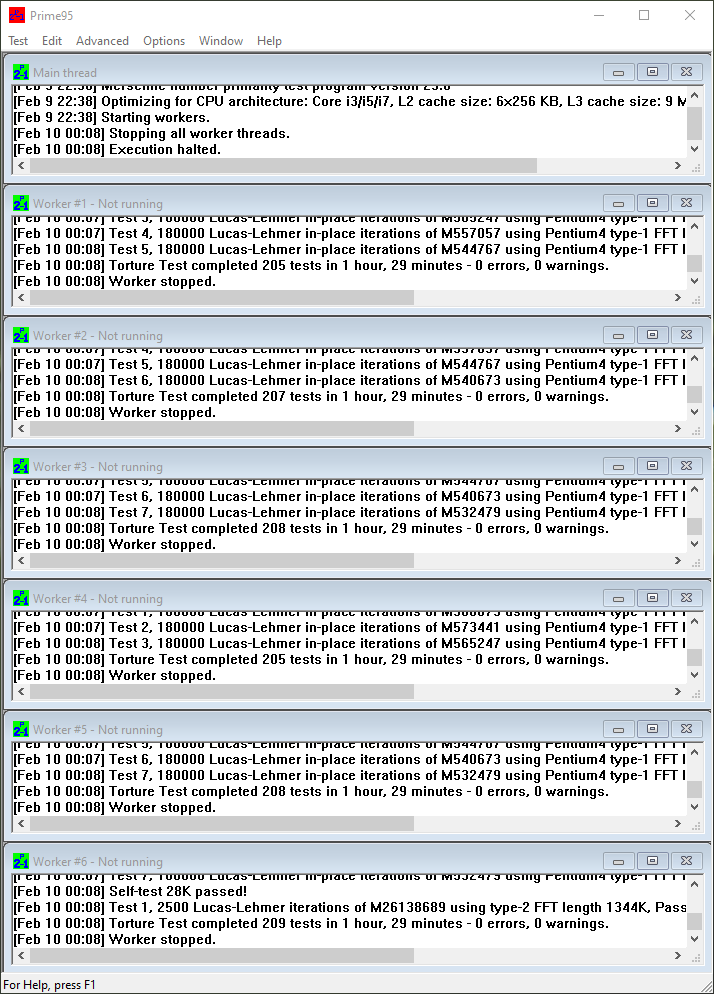Maximize the Worker #4 child window
This screenshot has height=994, width=714.
click(652, 598)
